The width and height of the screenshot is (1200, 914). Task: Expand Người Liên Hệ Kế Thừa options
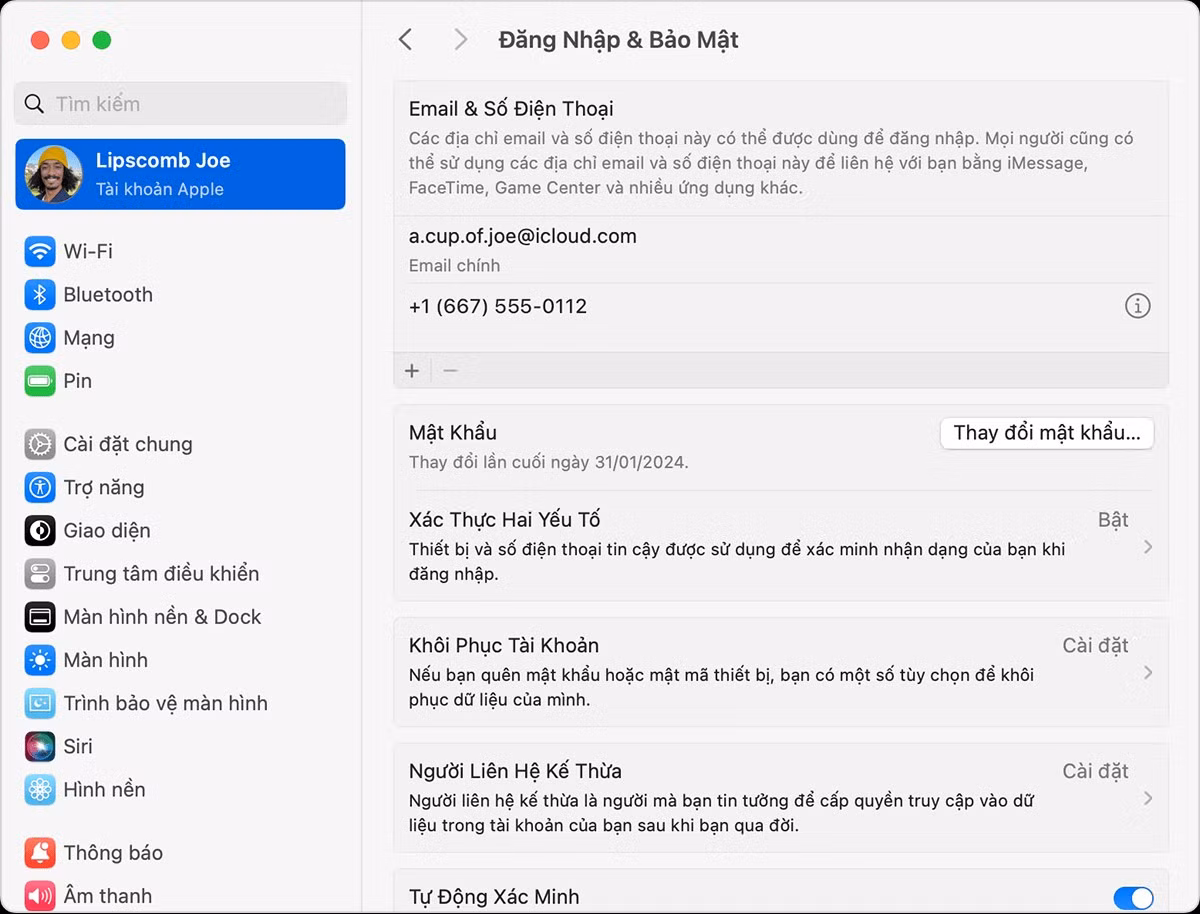point(1148,798)
